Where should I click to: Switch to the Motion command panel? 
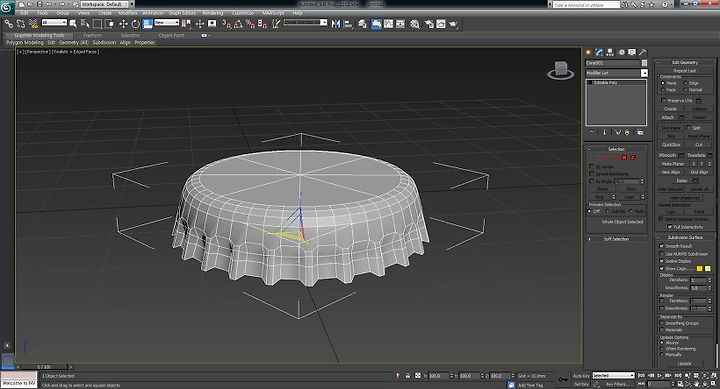pyautogui.click(x=621, y=52)
